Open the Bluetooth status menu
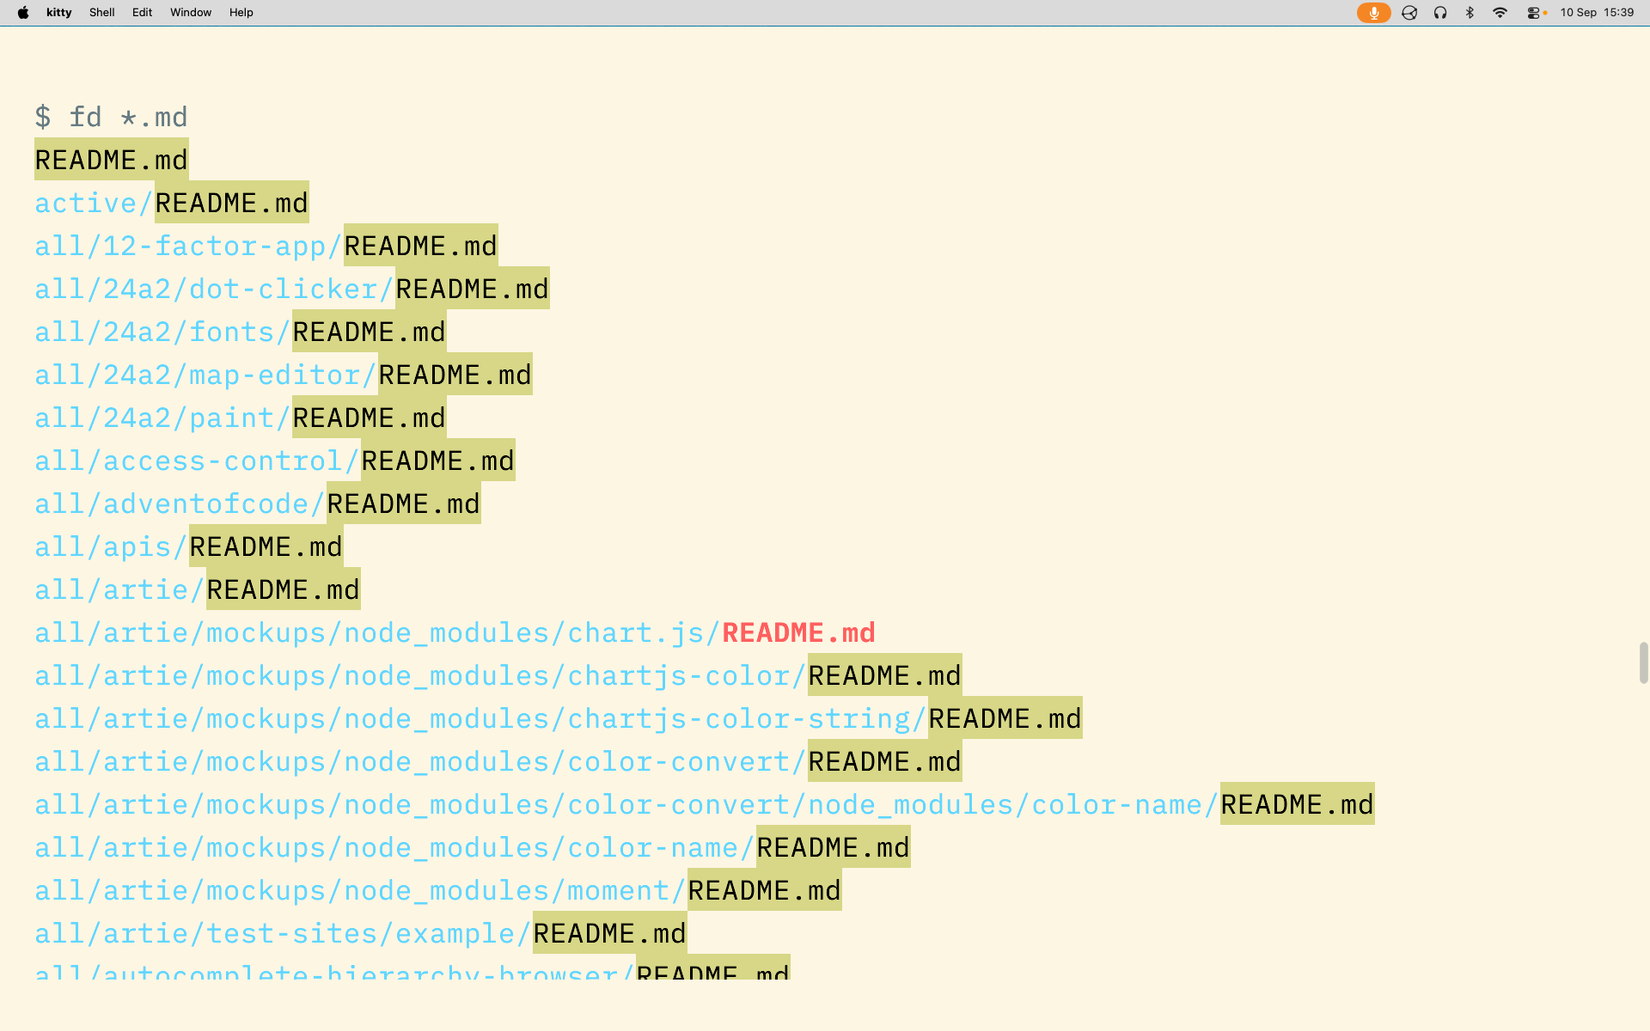Screen dimensions: 1650x1031 tap(1469, 12)
